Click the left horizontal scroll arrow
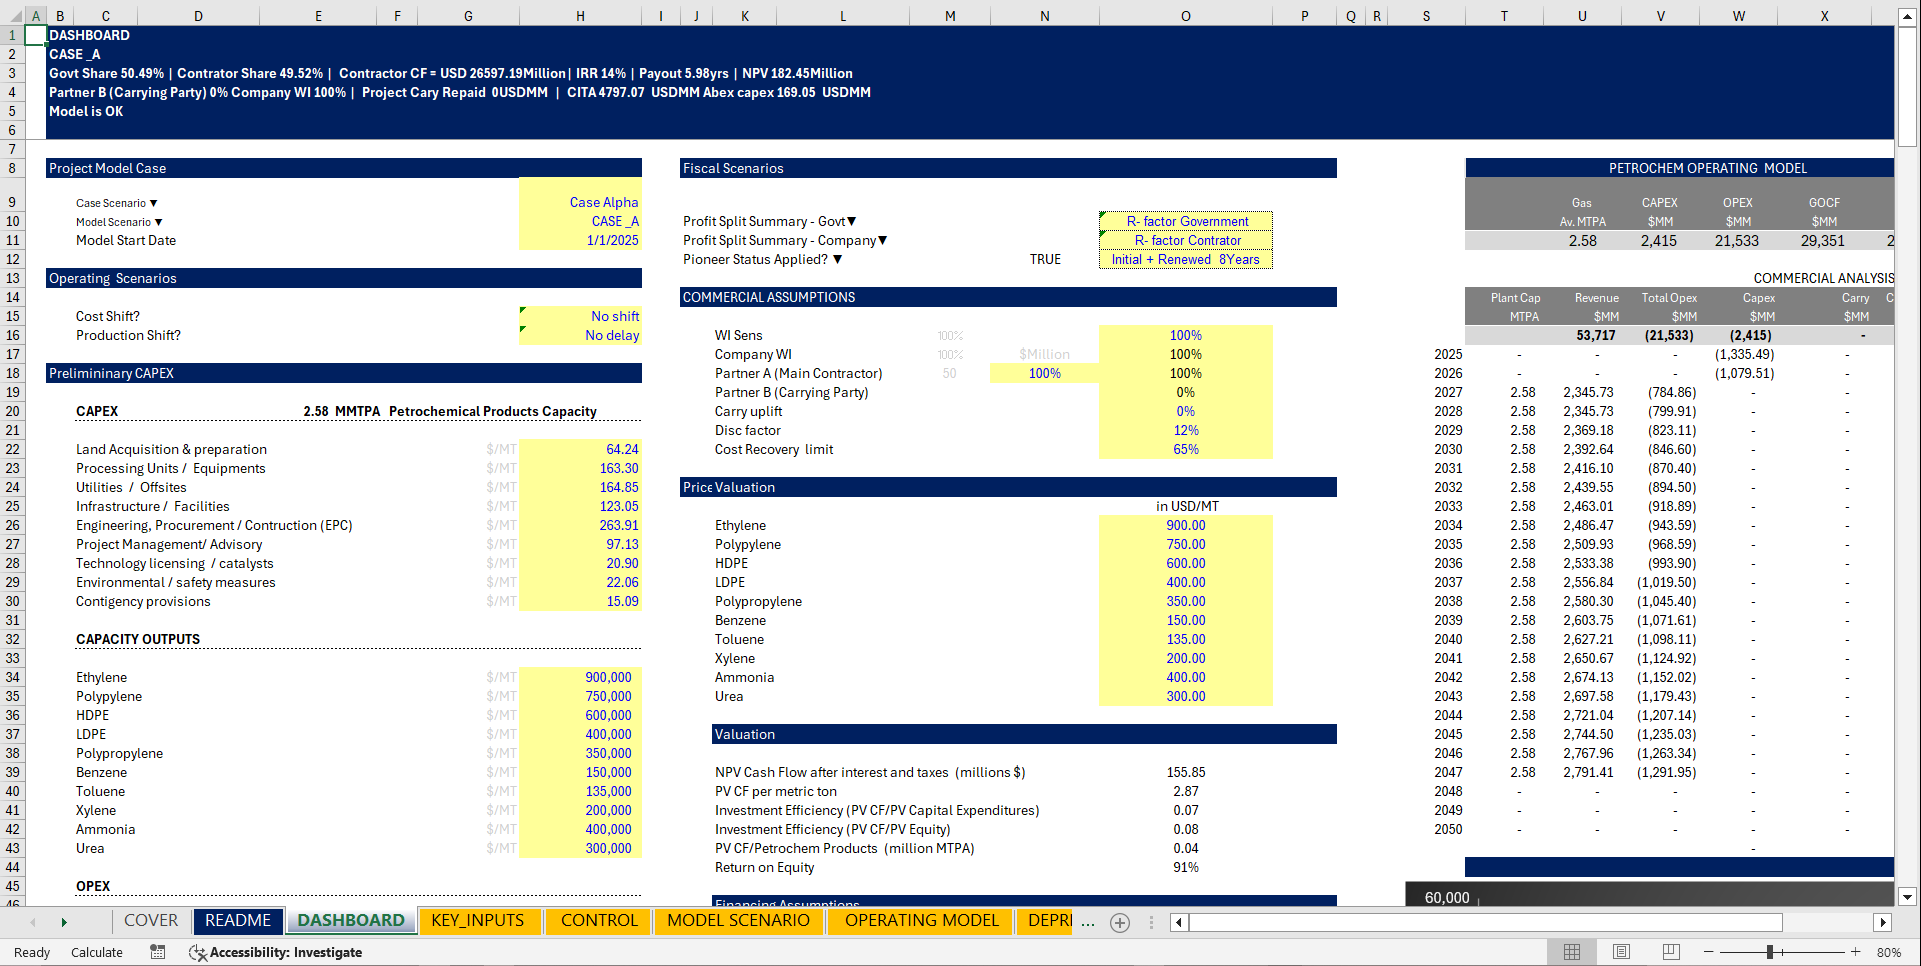Viewport: 1921px width, 966px height. (x=1177, y=922)
